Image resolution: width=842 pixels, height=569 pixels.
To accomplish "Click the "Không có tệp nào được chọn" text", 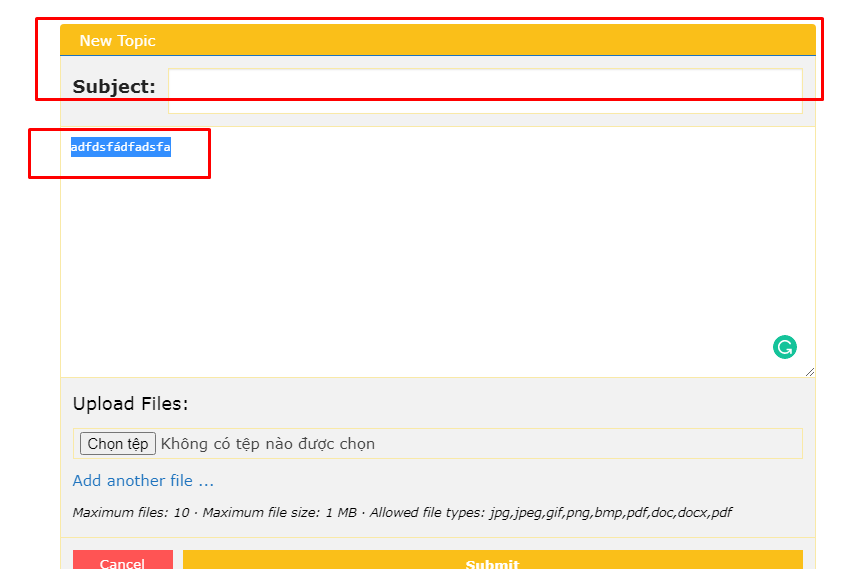I will 267,444.
